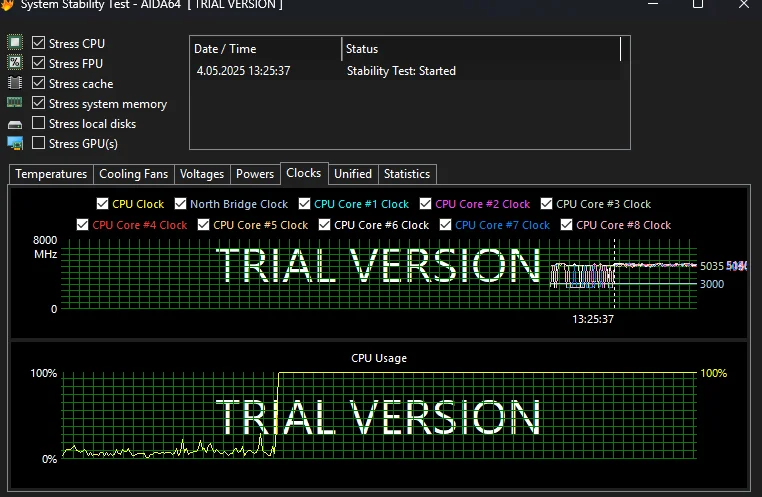Screen dimensions: 762x497
Task: Click the RAM module icon beside Stress system memory
Action: (x=15, y=103)
